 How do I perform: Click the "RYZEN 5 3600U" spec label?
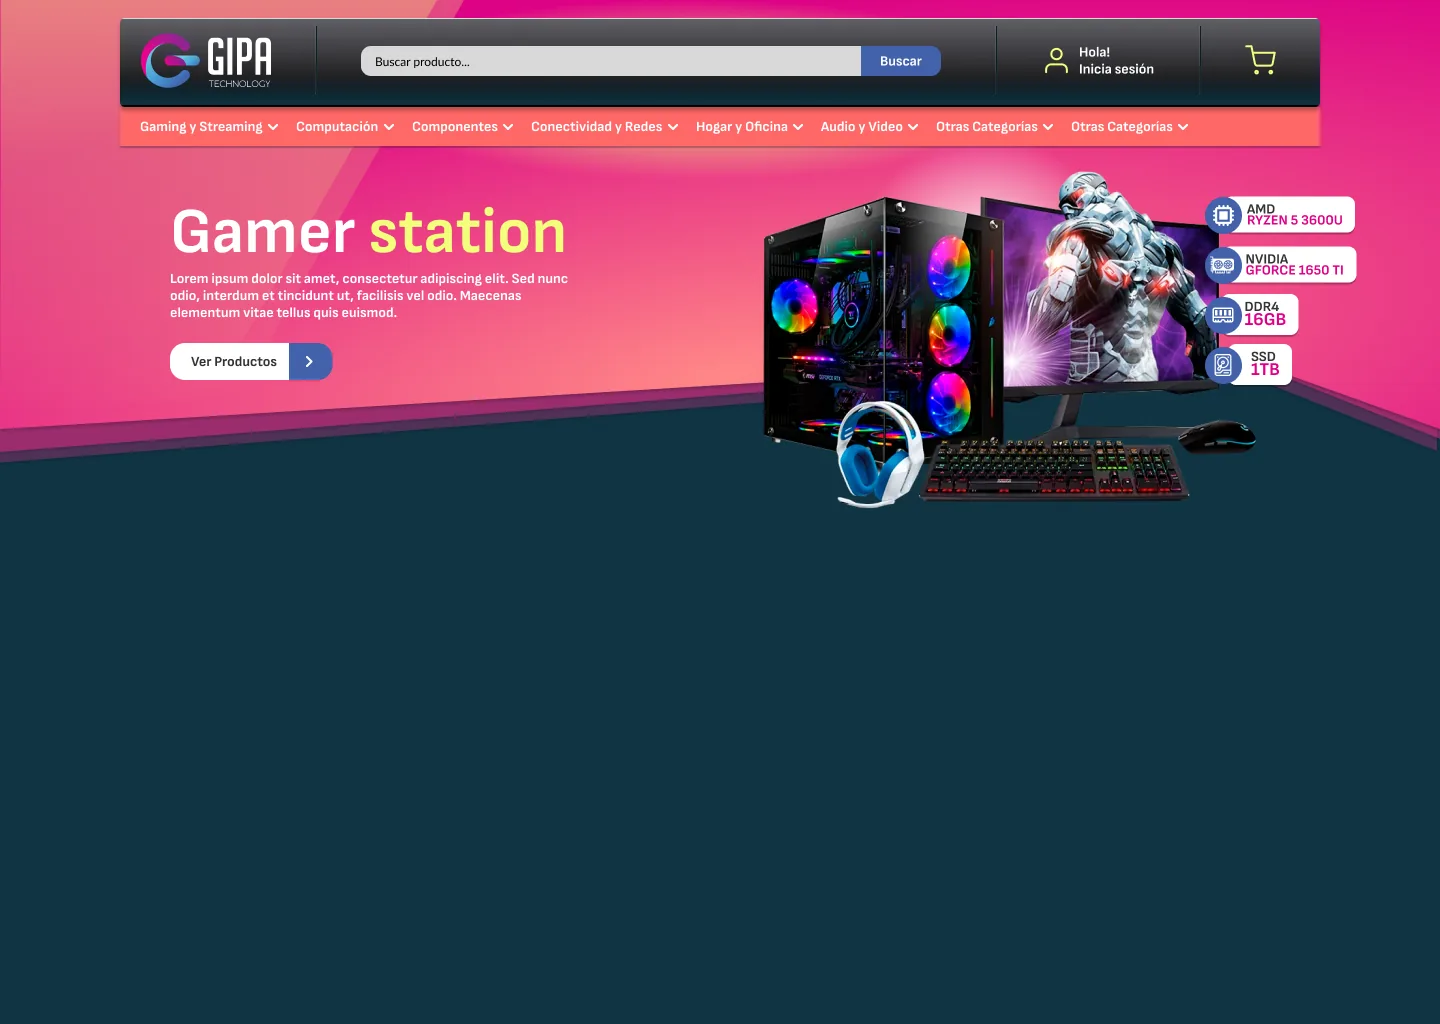click(1295, 221)
